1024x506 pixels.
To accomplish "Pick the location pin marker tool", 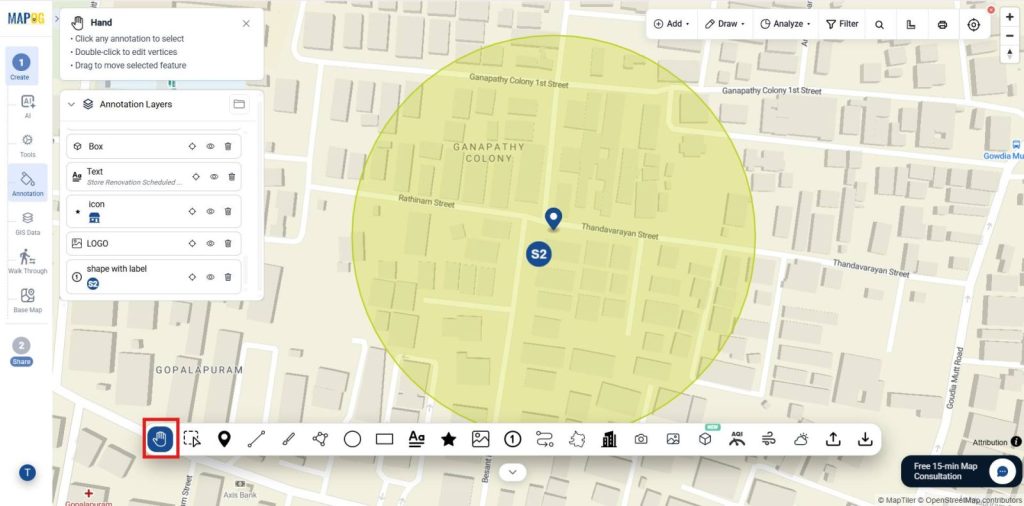I will (x=224, y=439).
